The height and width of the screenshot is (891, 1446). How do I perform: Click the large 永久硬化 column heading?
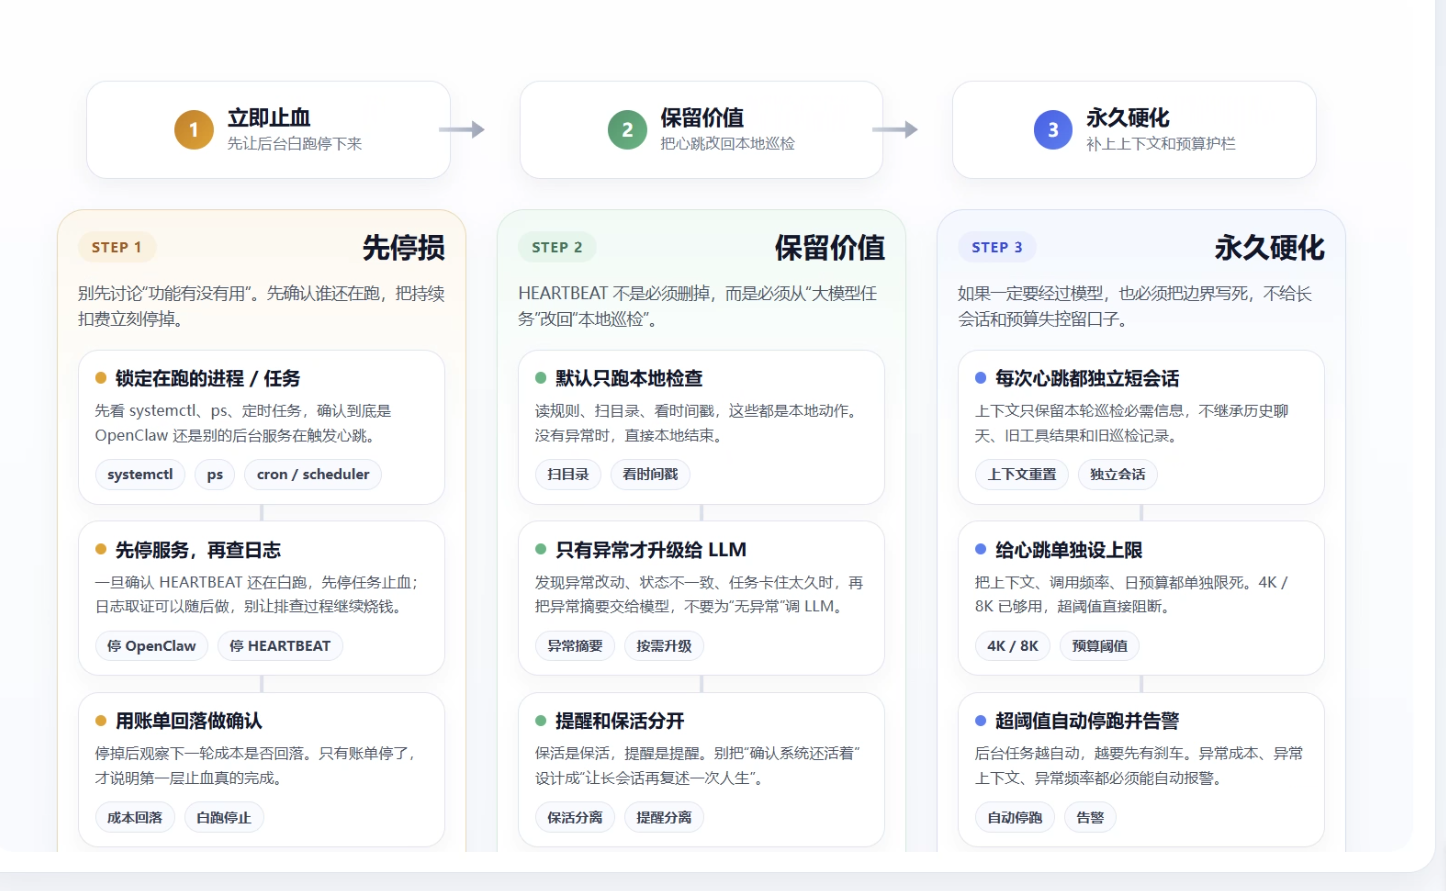click(x=1269, y=248)
